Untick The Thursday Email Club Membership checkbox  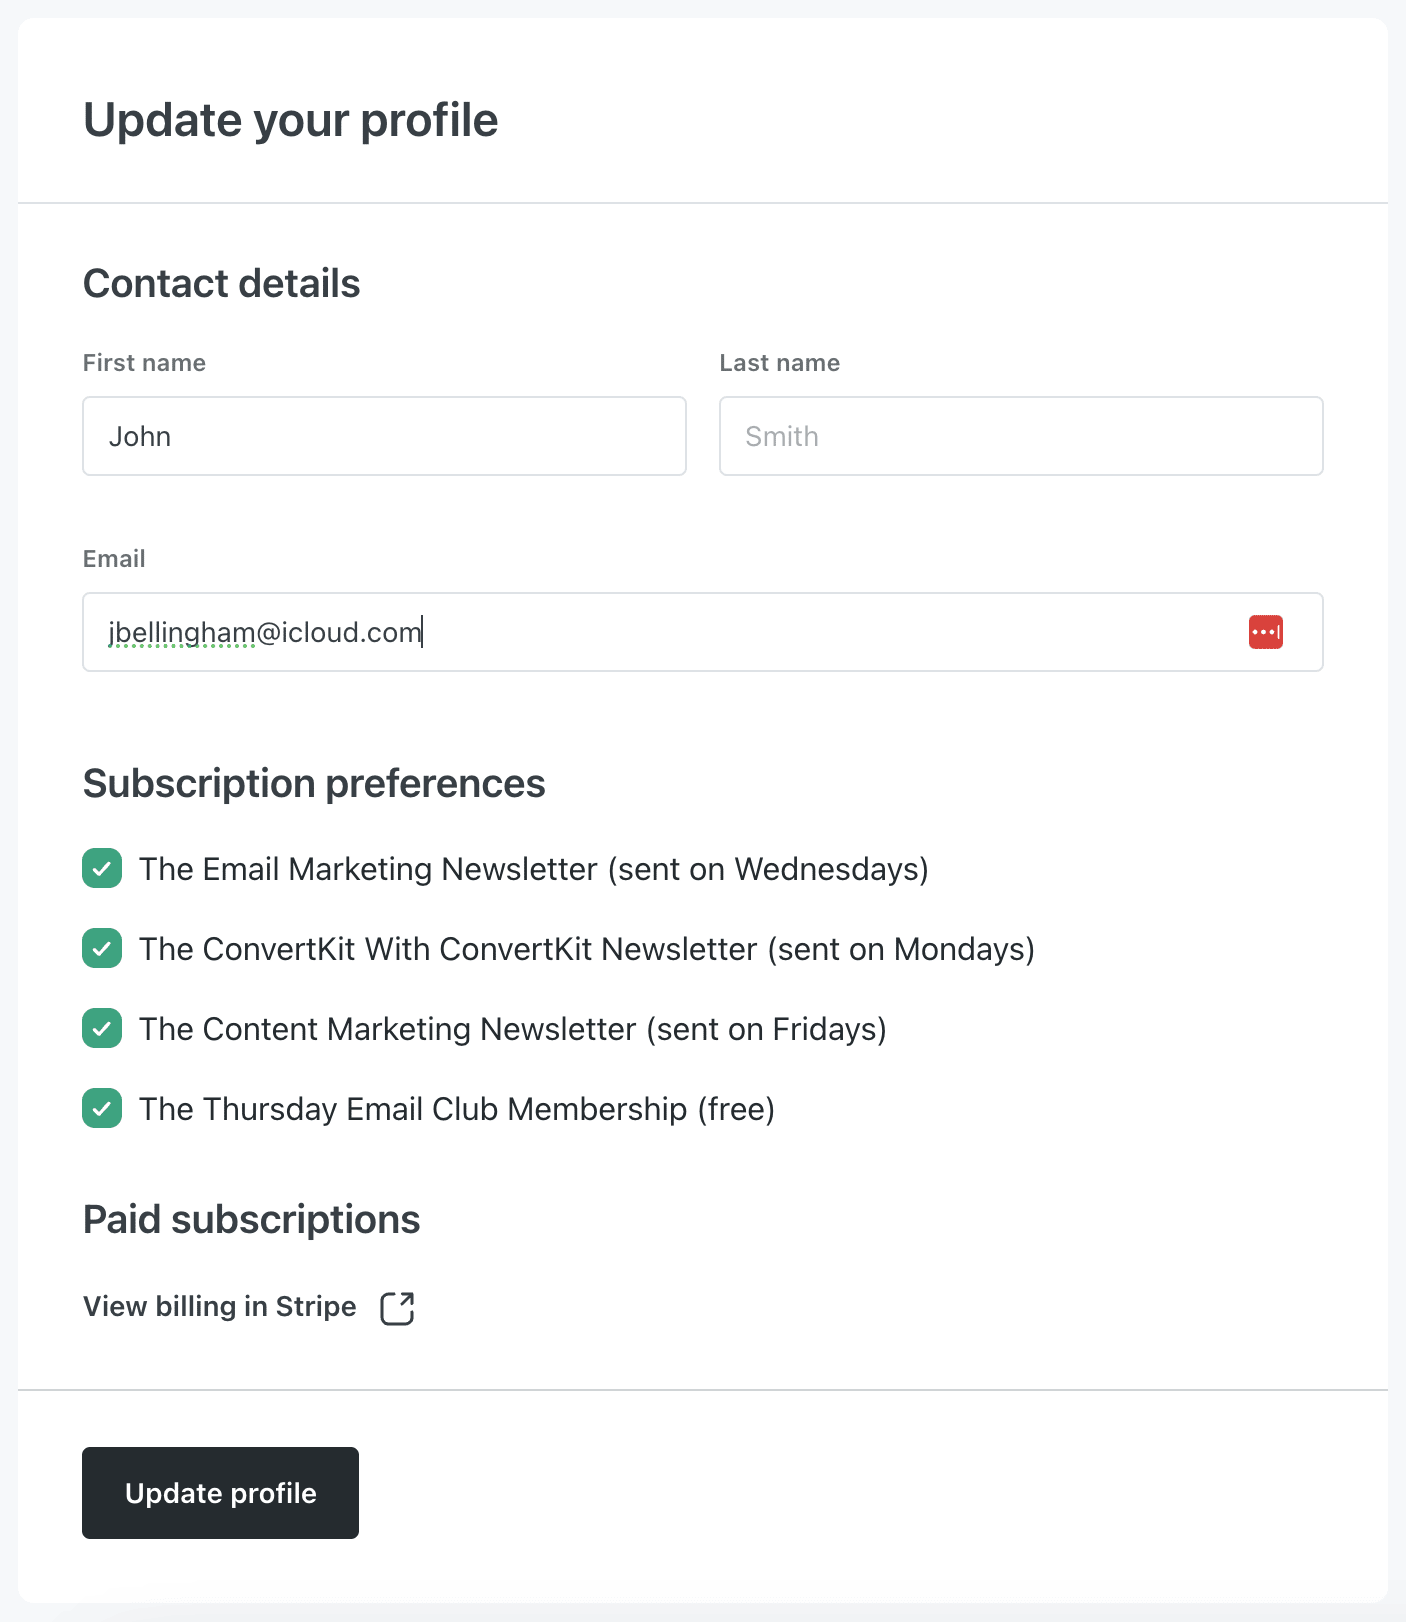pos(102,1108)
